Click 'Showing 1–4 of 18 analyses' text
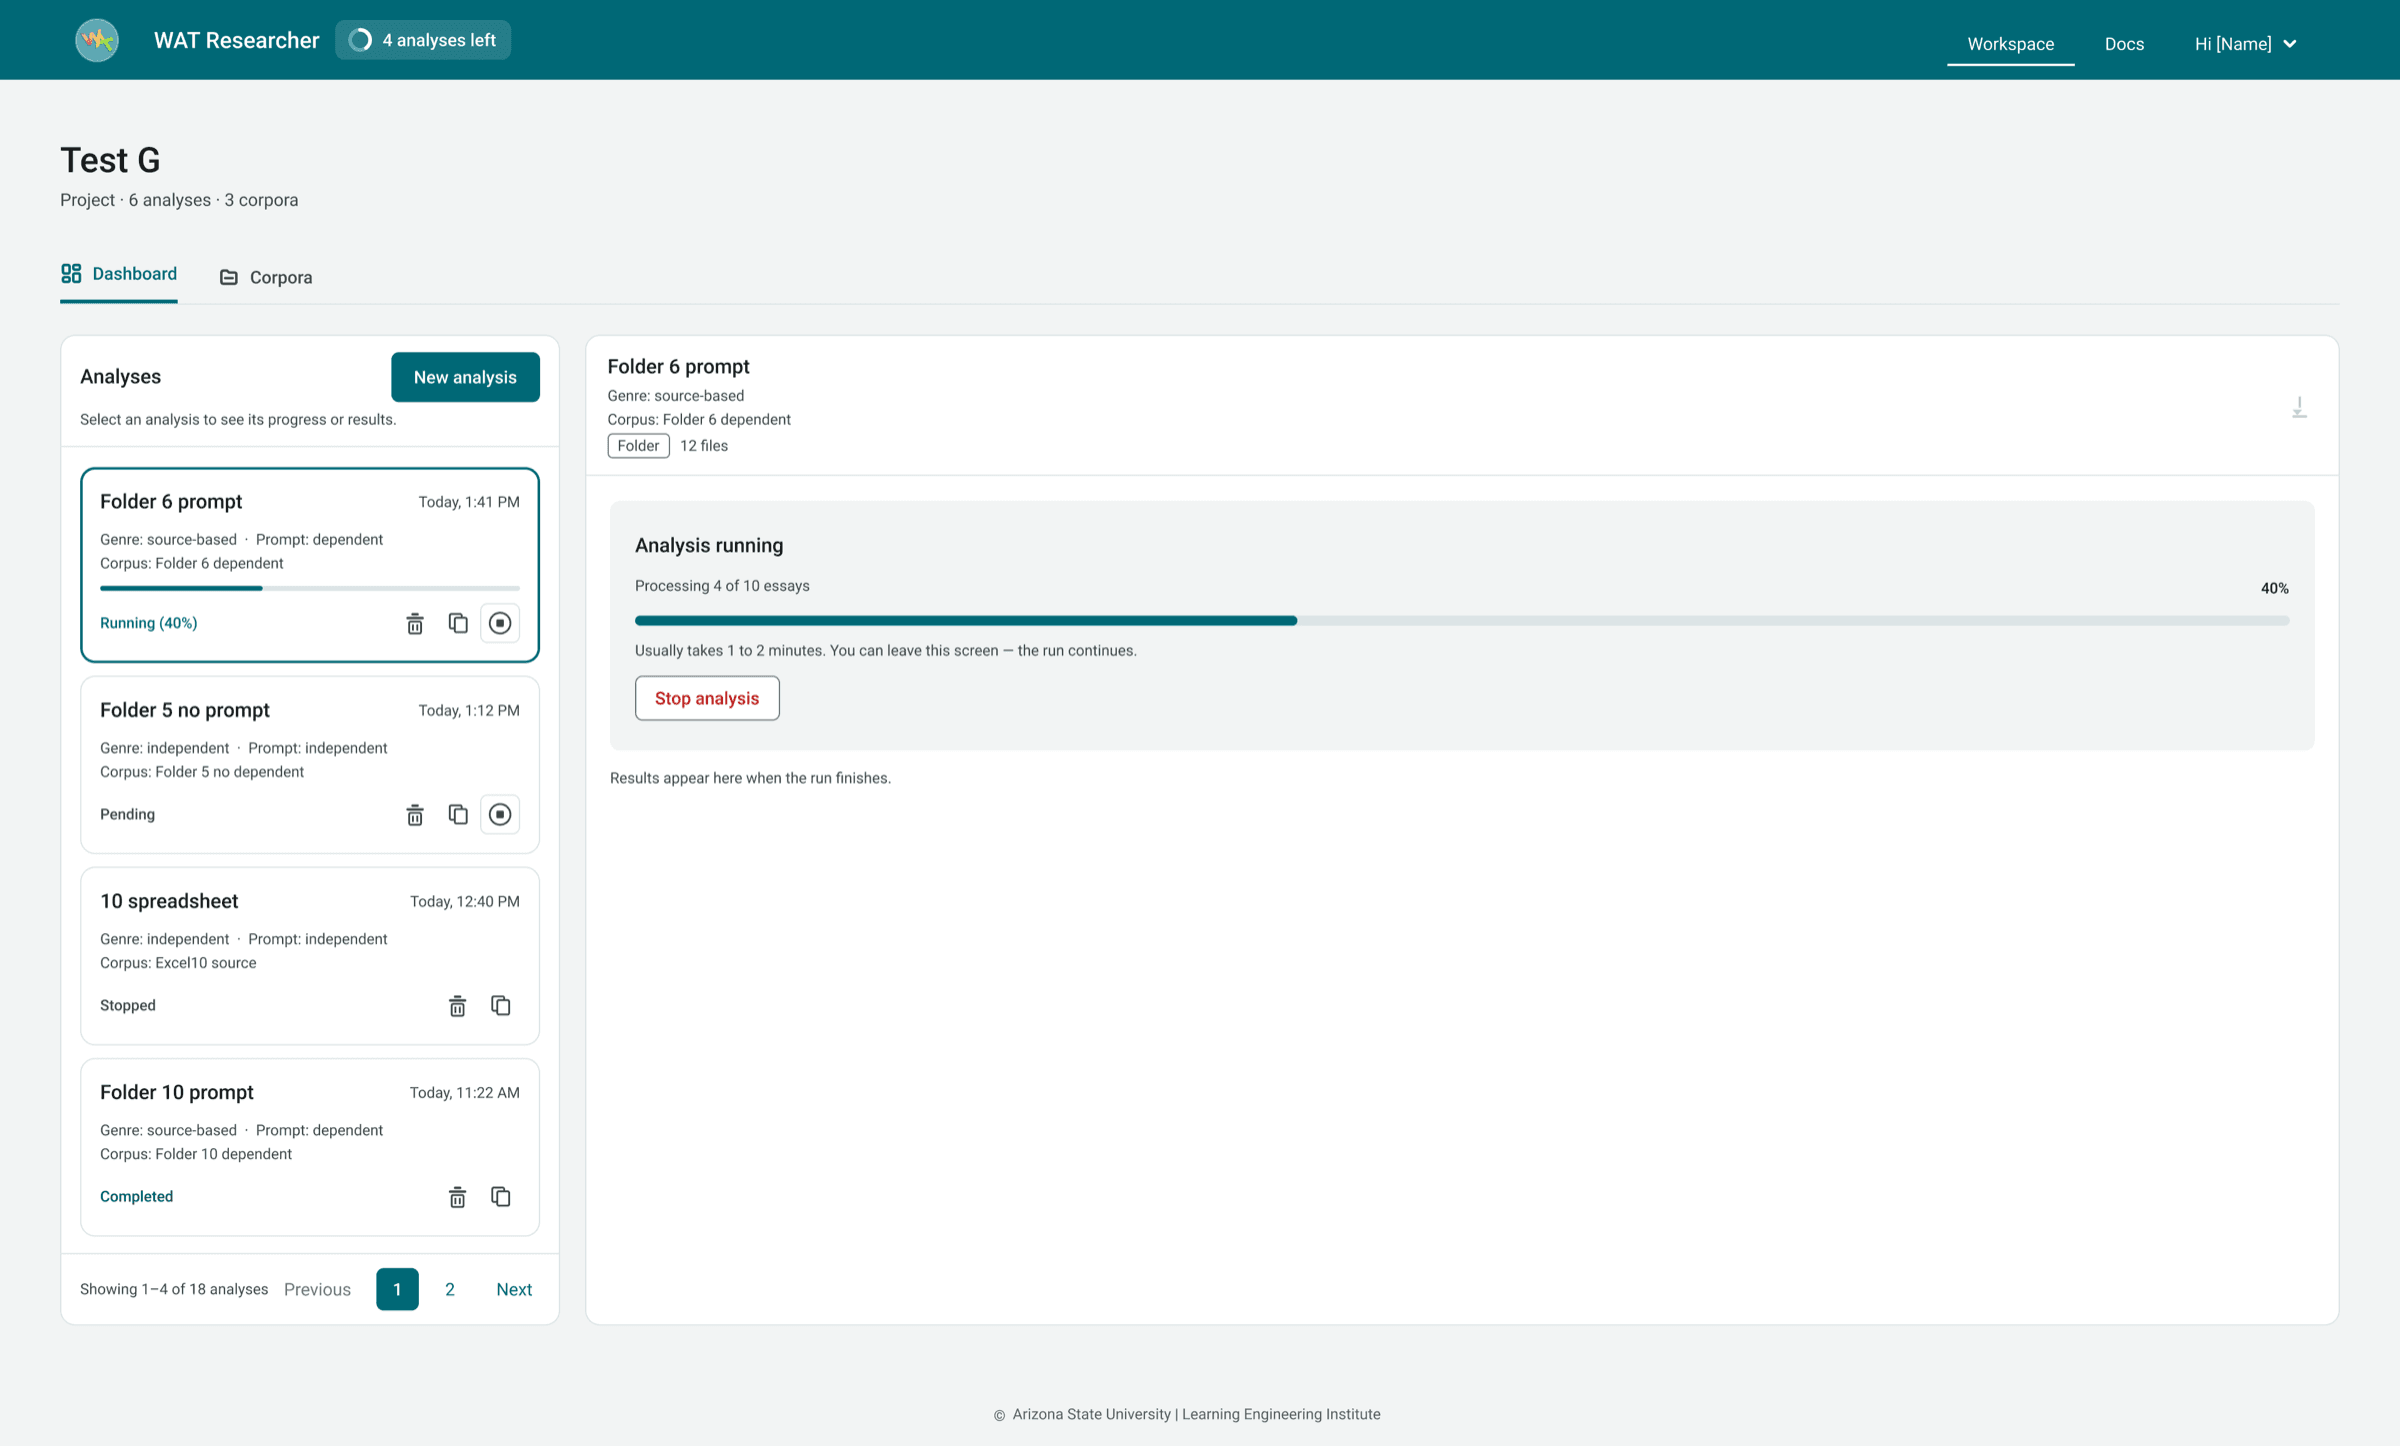Image resolution: width=2400 pixels, height=1446 pixels. click(174, 1289)
